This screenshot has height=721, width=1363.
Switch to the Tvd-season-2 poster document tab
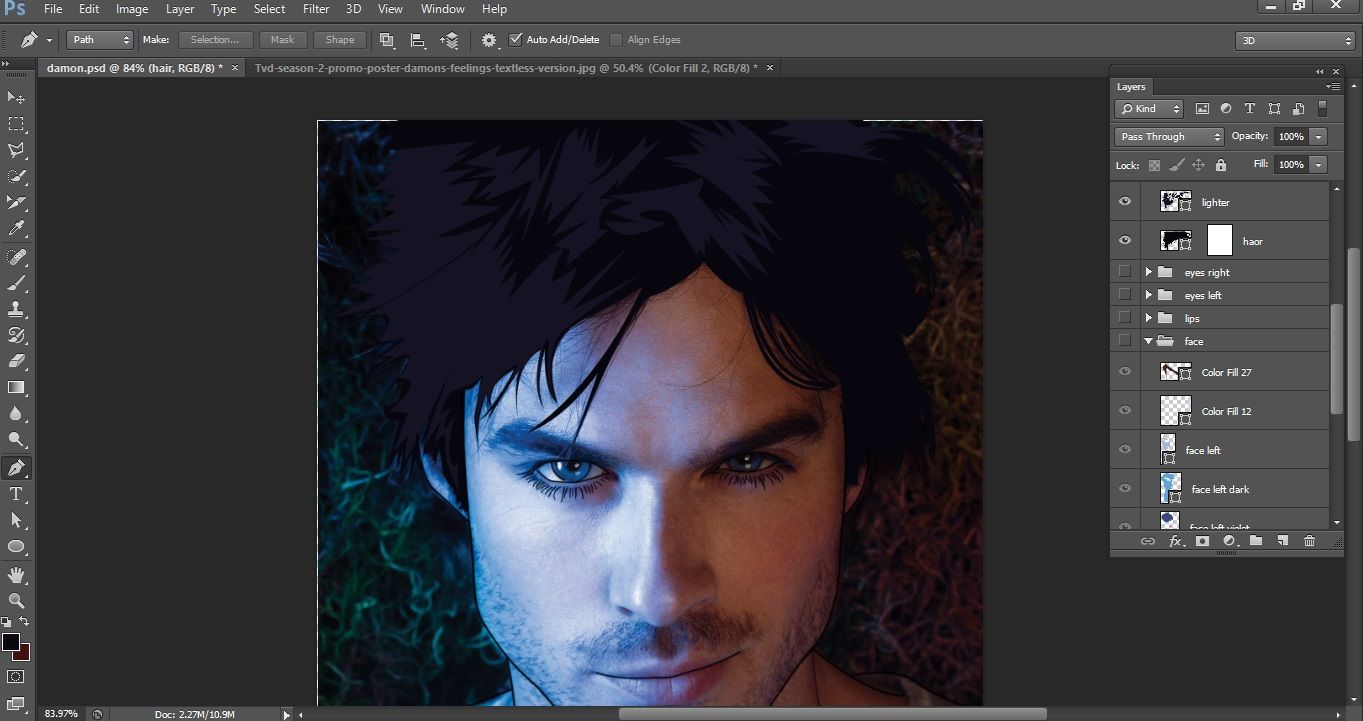[x=506, y=68]
